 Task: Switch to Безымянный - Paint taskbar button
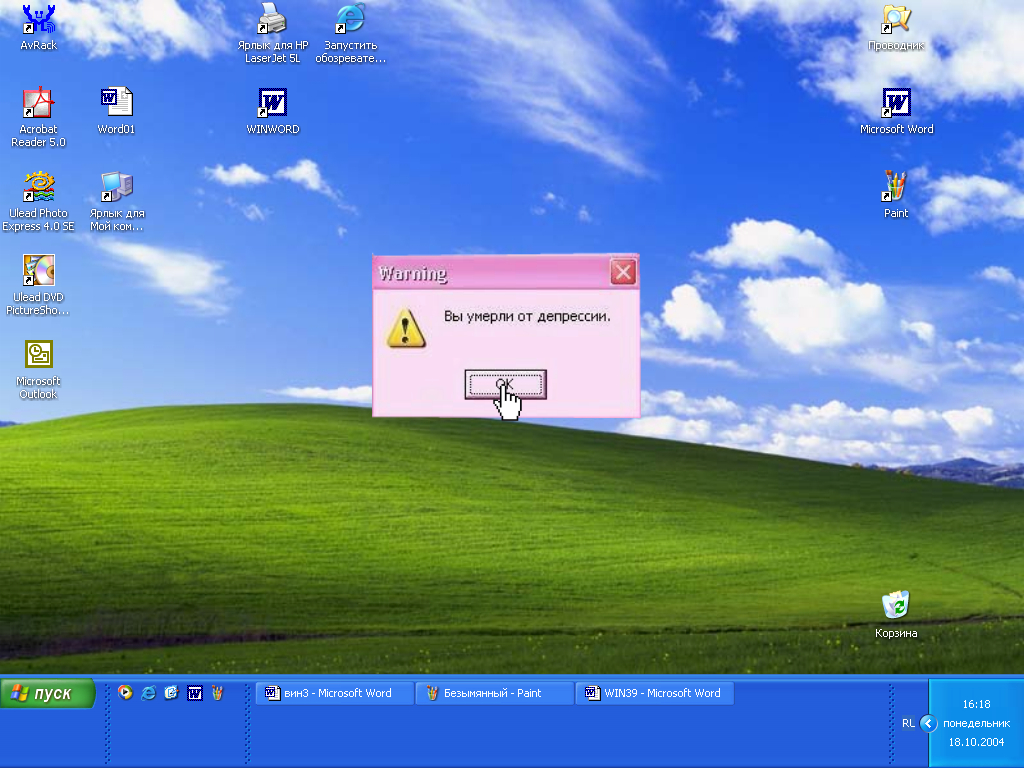(494, 693)
